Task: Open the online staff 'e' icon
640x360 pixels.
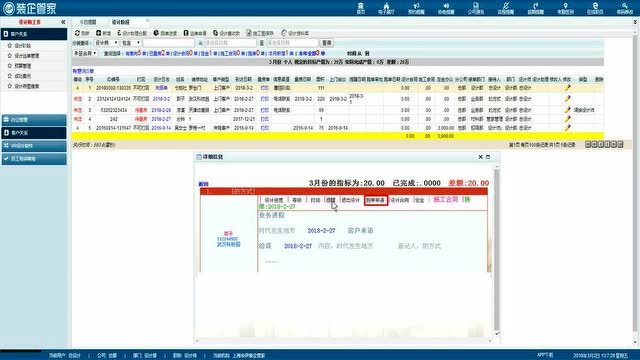Action: (x=595, y=8)
